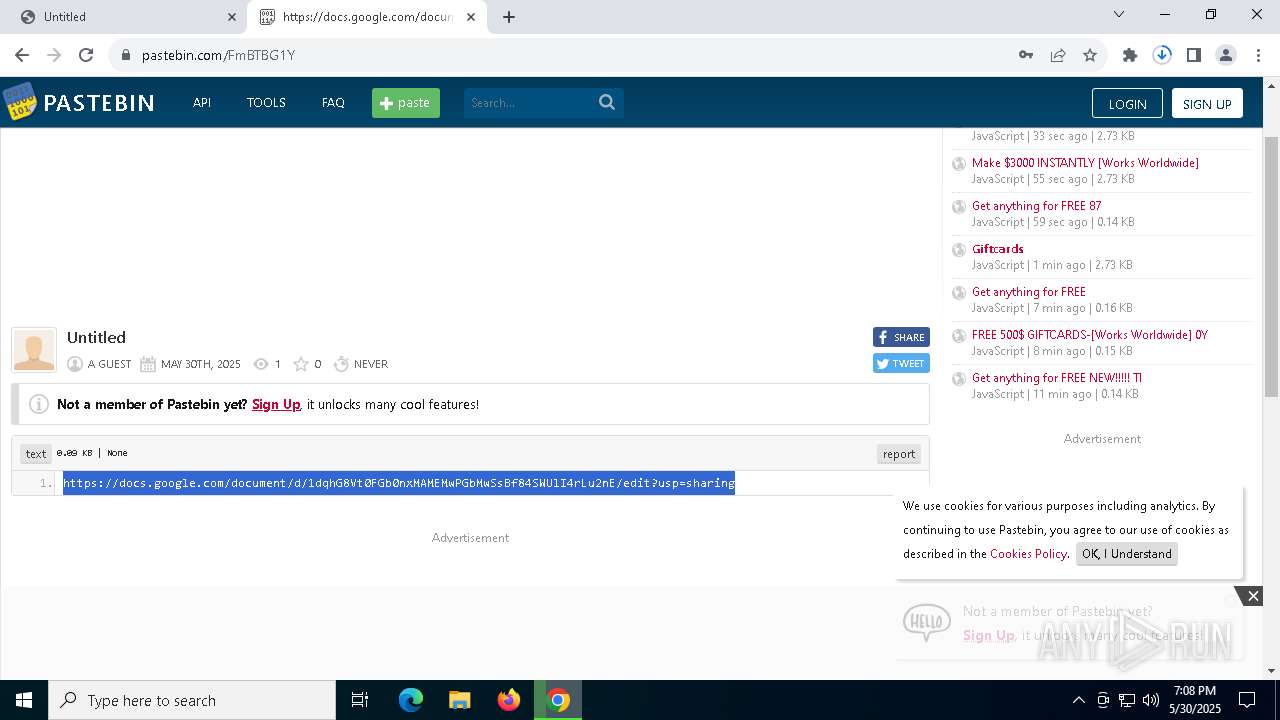Viewport: 1280px width, 720px height.
Task: Click the site lock icon
Action: 126,55
